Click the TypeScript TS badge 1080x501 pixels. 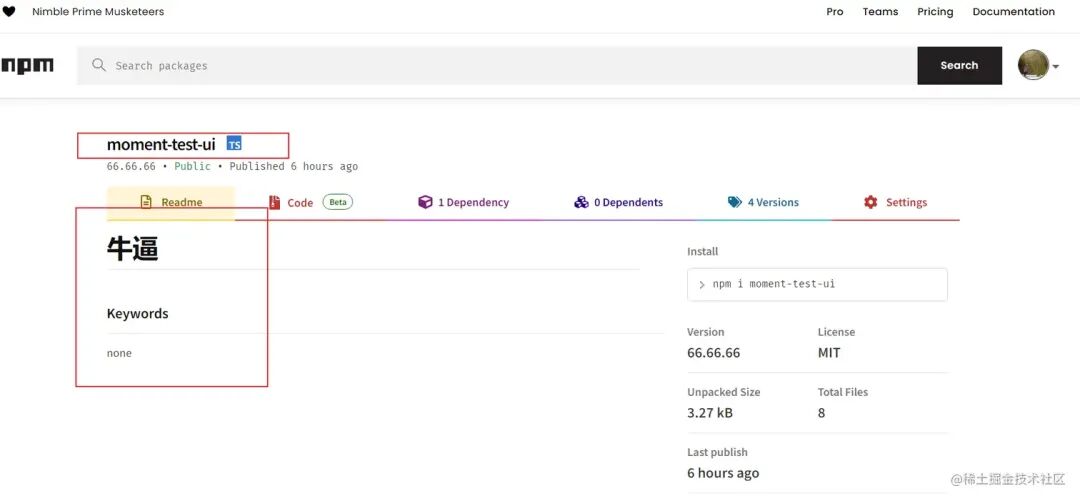[x=234, y=144]
